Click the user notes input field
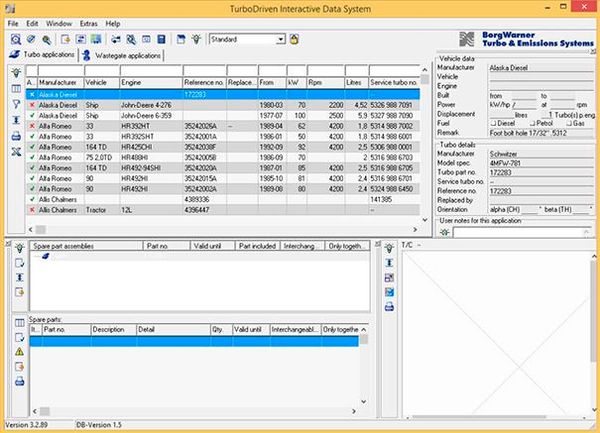Screen dimensions: 600x433 (522, 232)
